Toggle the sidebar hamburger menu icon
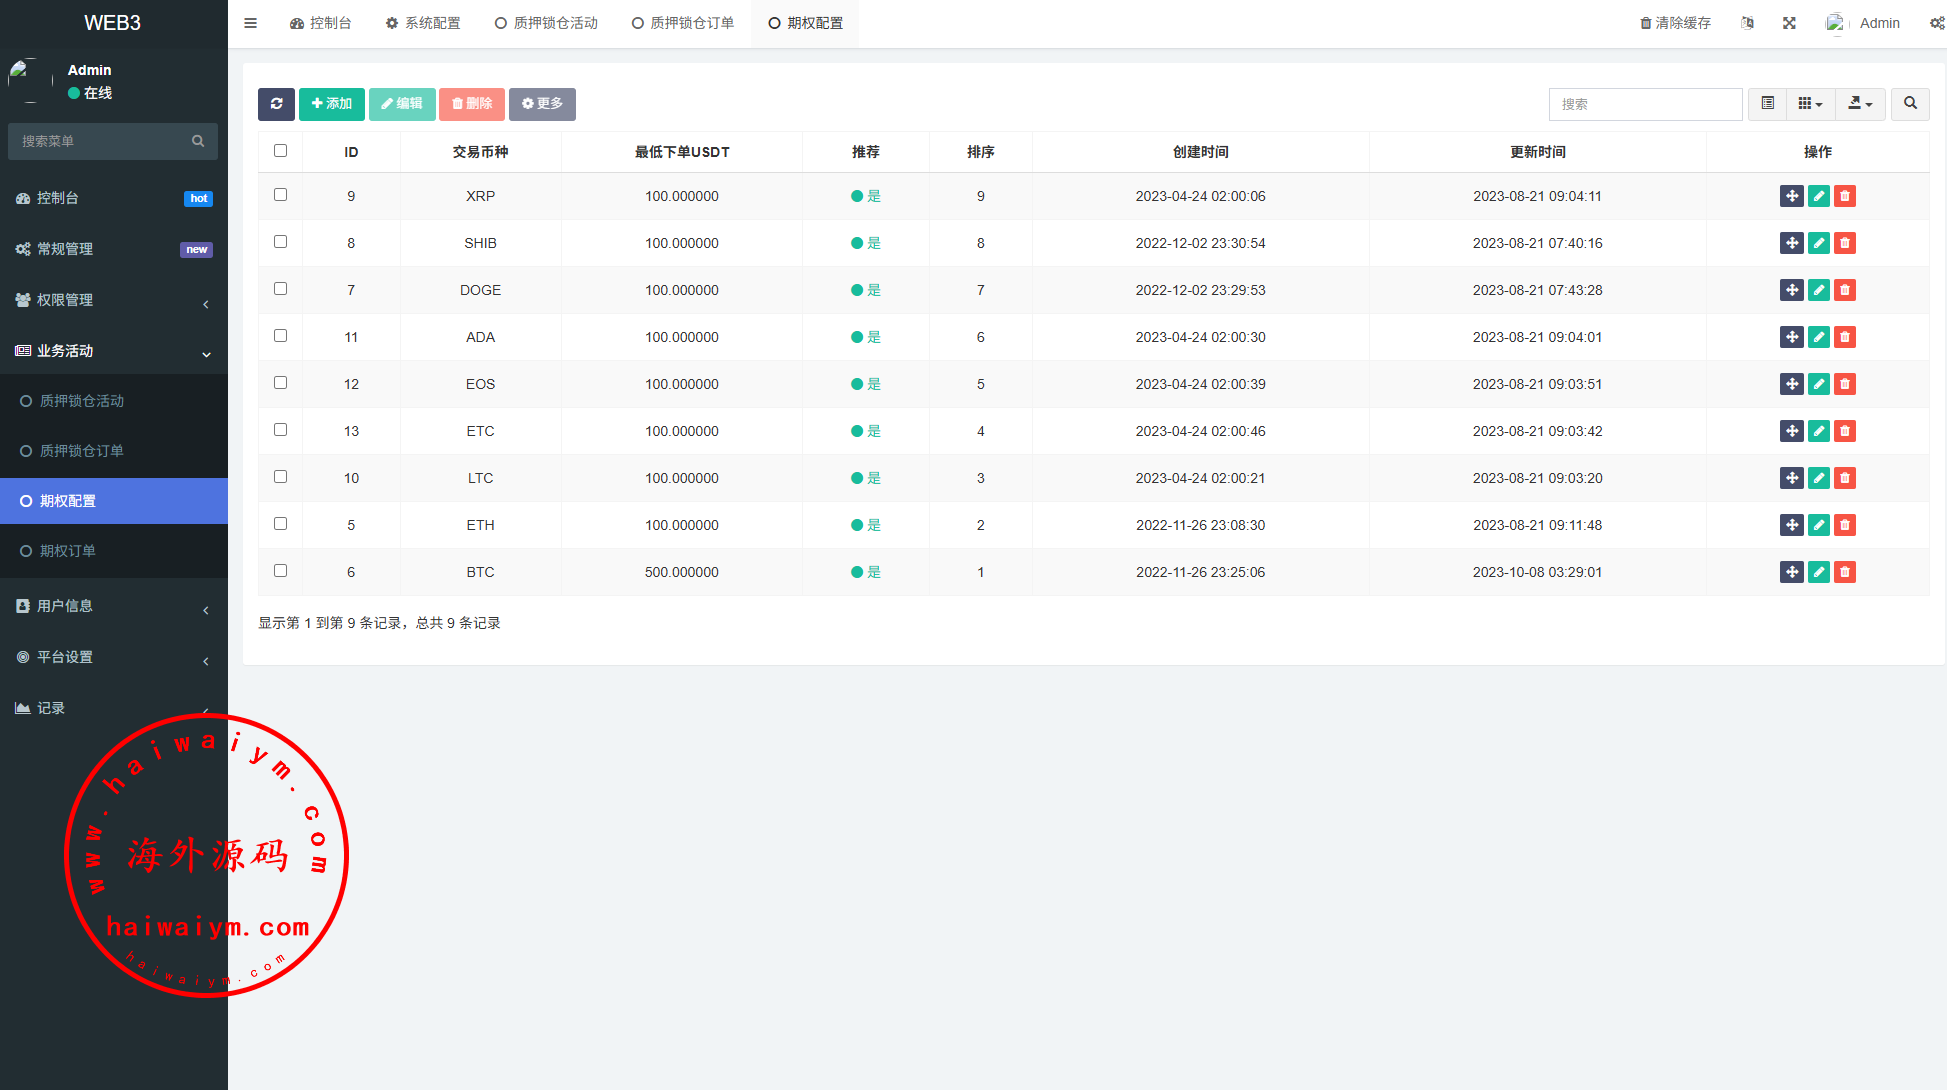1947x1090 pixels. coord(251,23)
